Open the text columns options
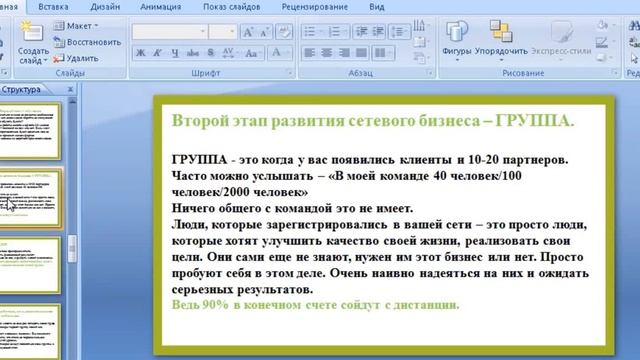Viewport: 640px width, 360px height. point(382,53)
